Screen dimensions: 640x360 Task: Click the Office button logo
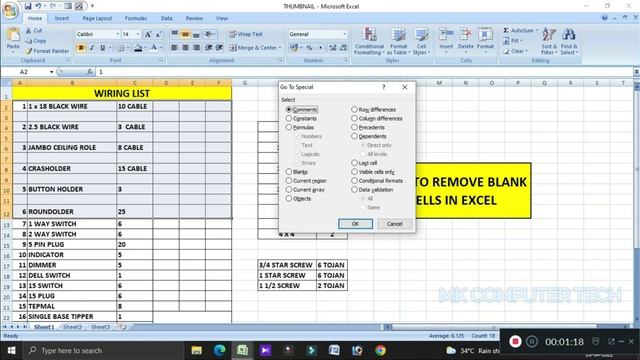pos(10,10)
